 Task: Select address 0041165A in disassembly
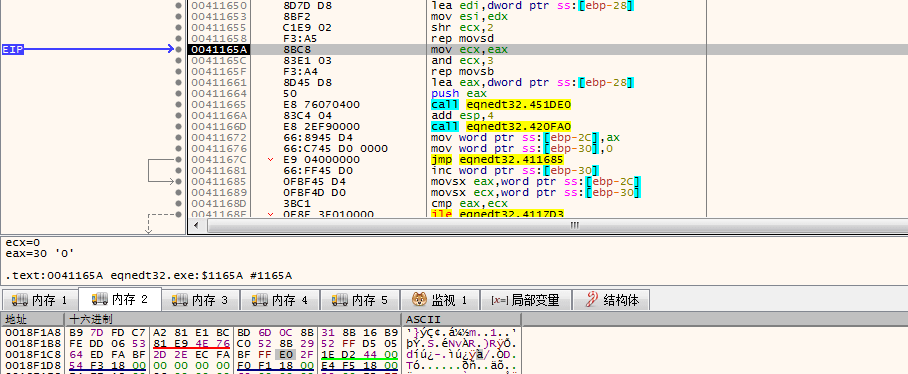[219, 50]
